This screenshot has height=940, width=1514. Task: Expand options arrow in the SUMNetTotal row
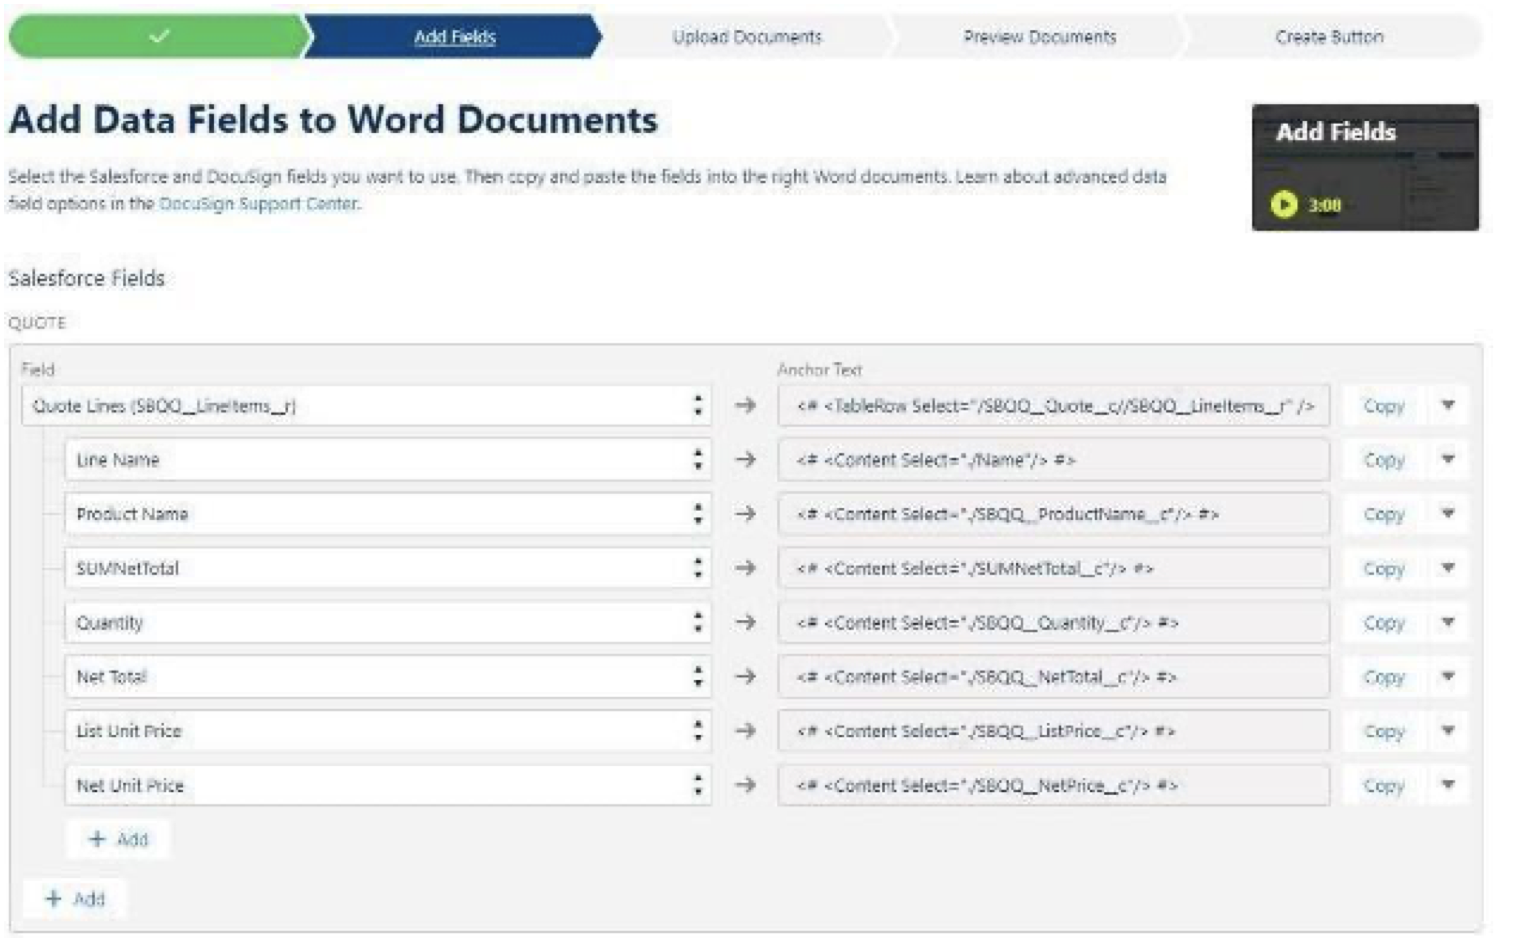1447,568
